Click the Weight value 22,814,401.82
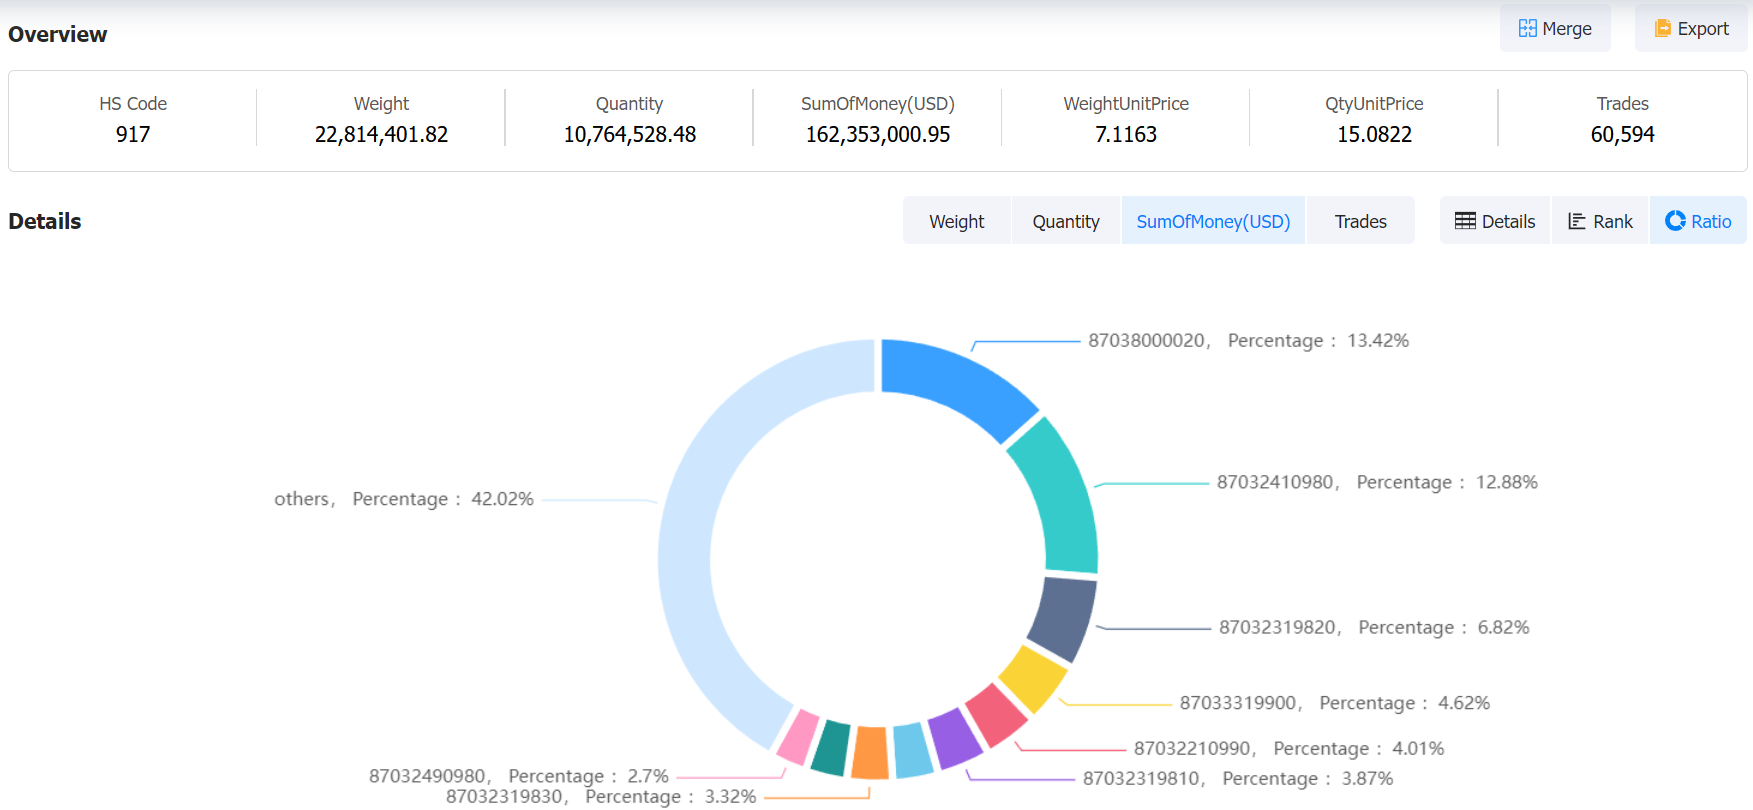 click(381, 134)
